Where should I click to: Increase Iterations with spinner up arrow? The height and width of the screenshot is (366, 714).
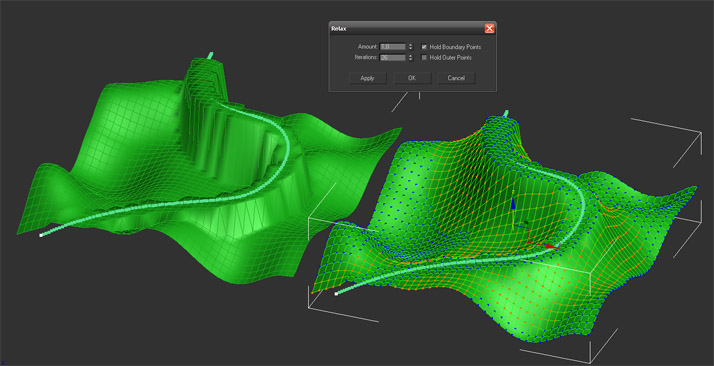(x=410, y=56)
